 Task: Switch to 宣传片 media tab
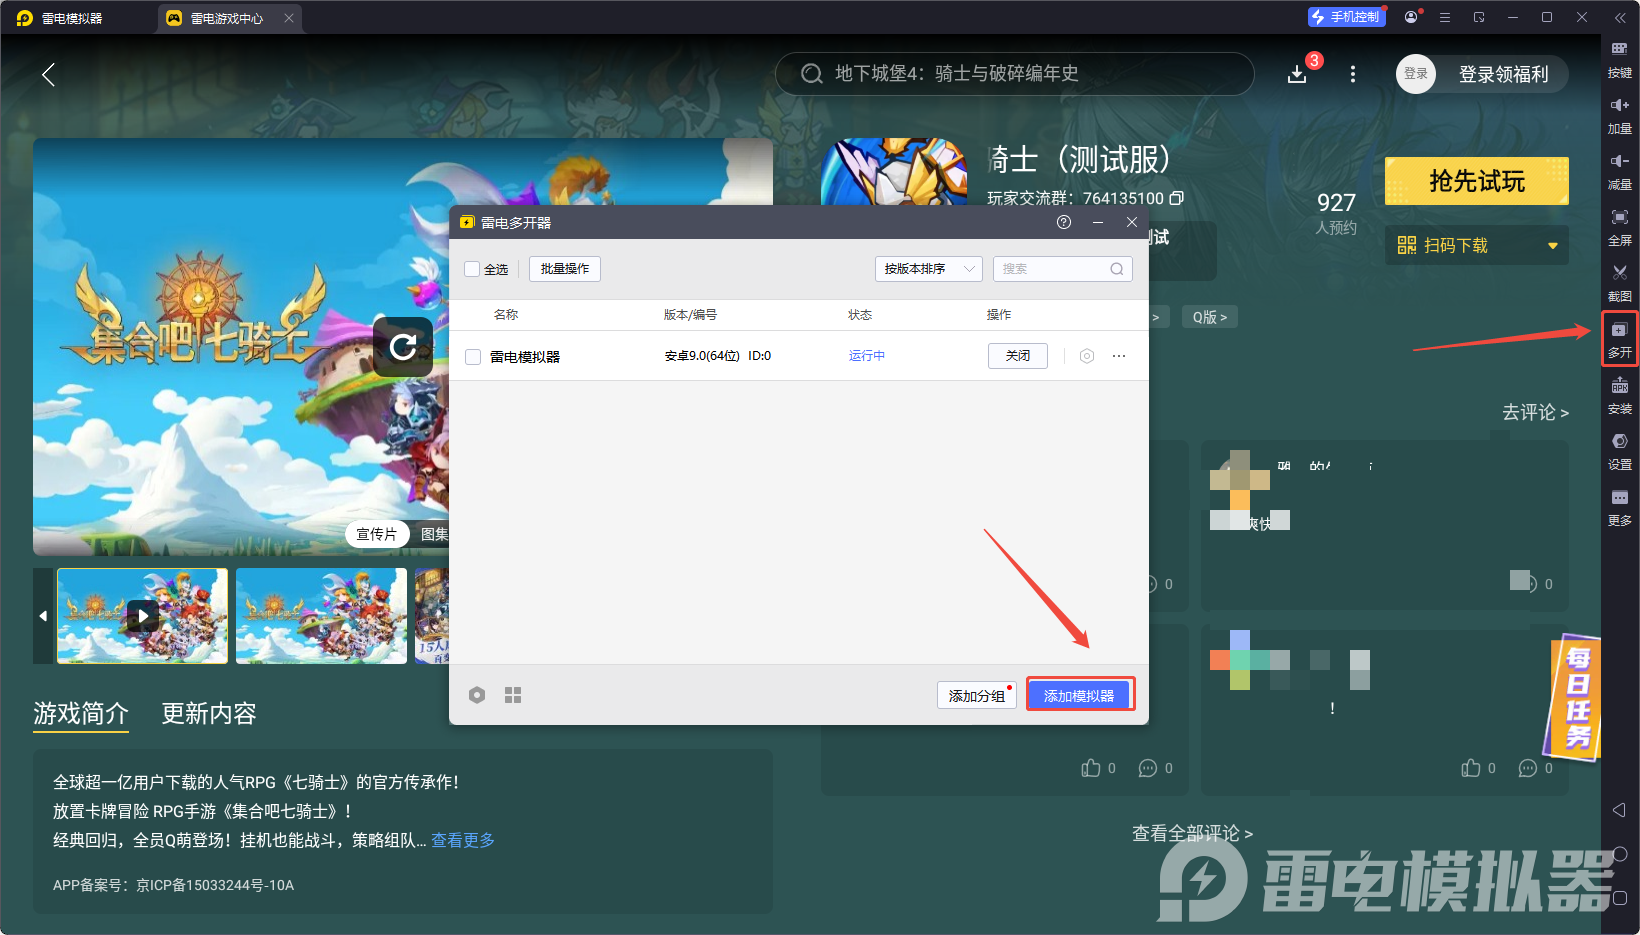(x=377, y=534)
